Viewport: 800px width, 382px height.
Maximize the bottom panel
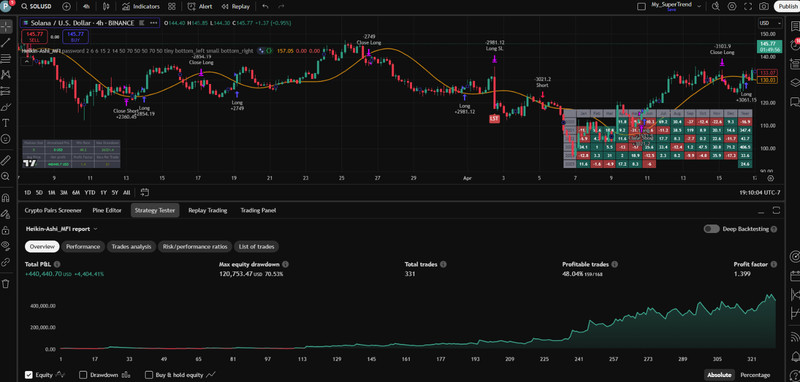[776, 210]
